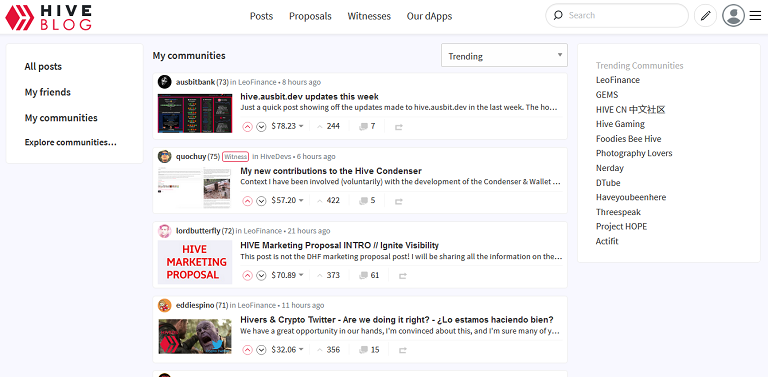Image resolution: width=768 pixels, height=377 pixels.
Task: Expand the $78.23 payout details
Action: pyautogui.click(x=288, y=126)
